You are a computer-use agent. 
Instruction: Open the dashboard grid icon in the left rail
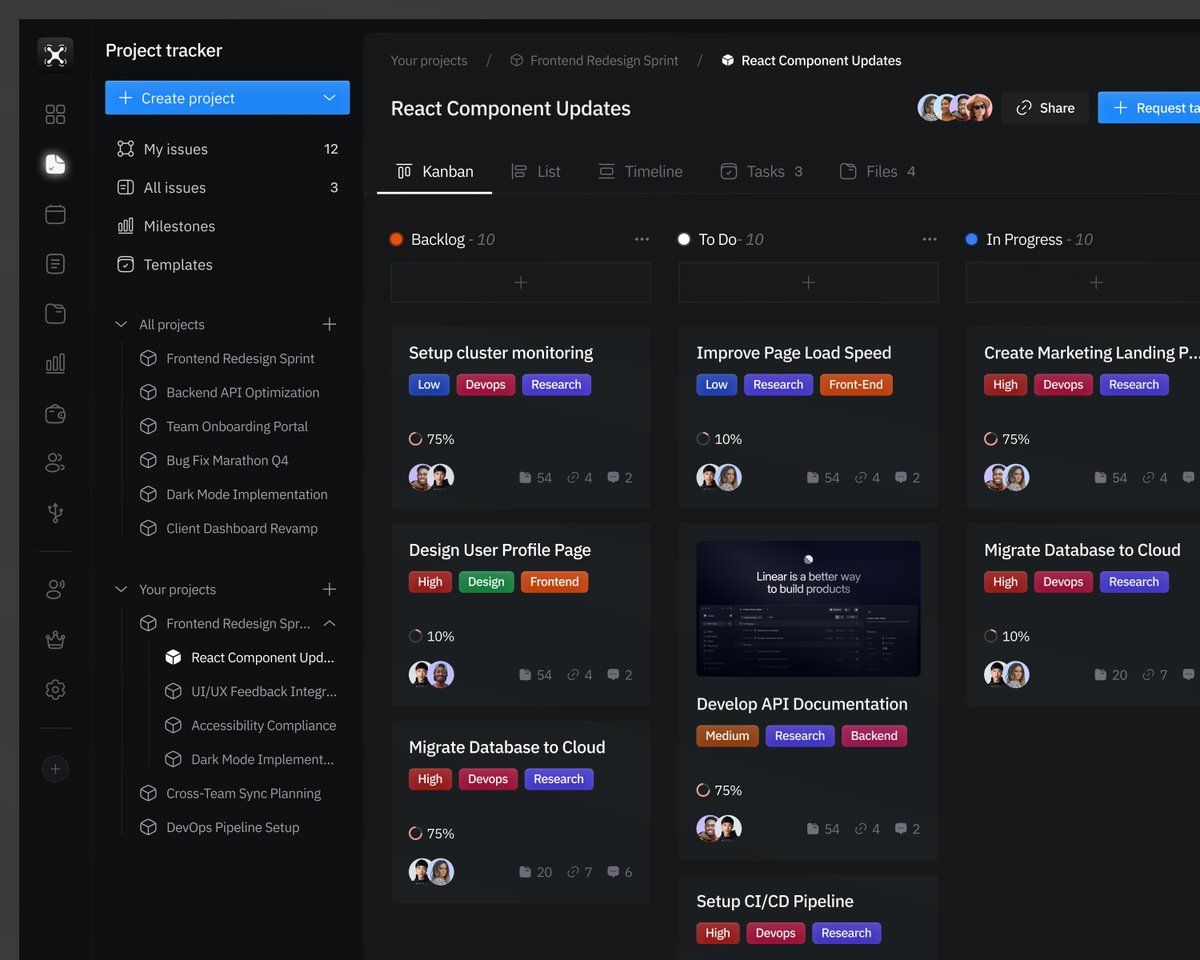pyautogui.click(x=55, y=114)
